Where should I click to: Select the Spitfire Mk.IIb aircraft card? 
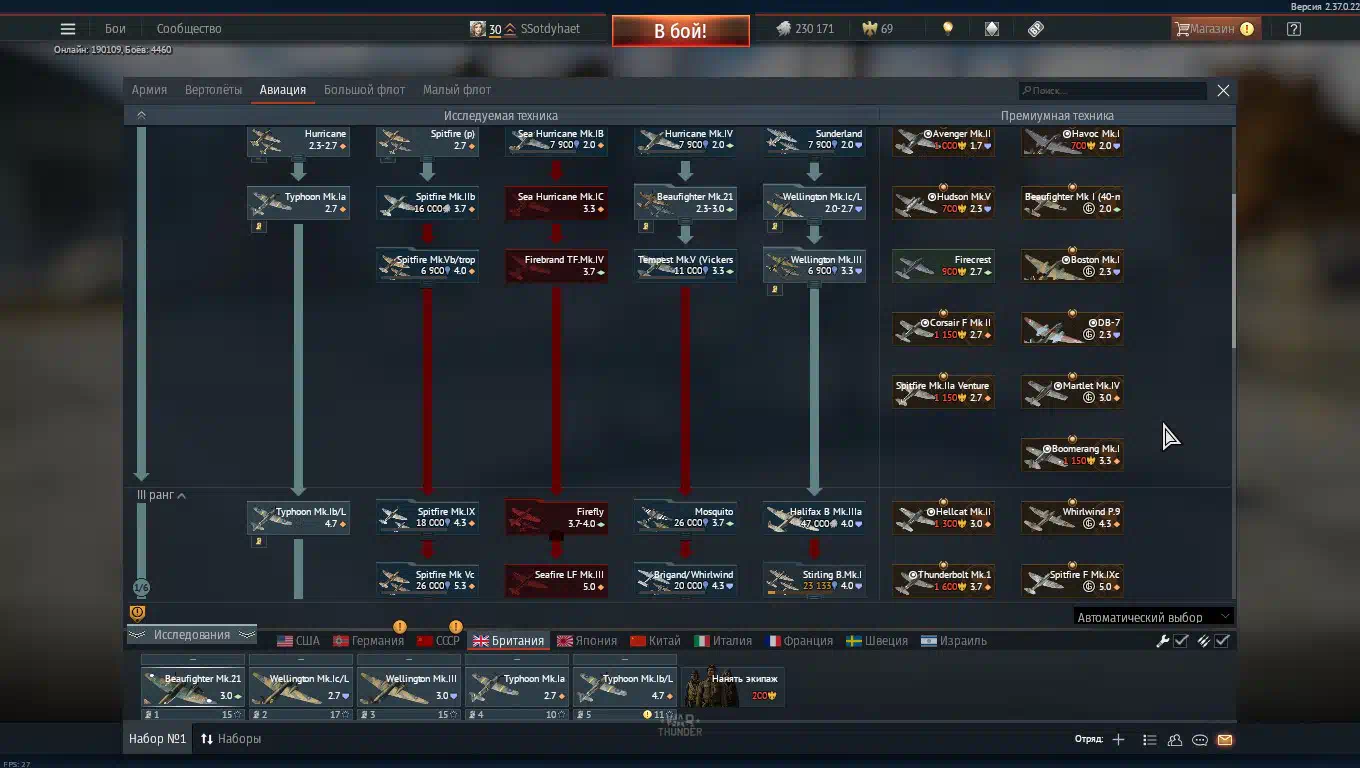click(427, 203)
